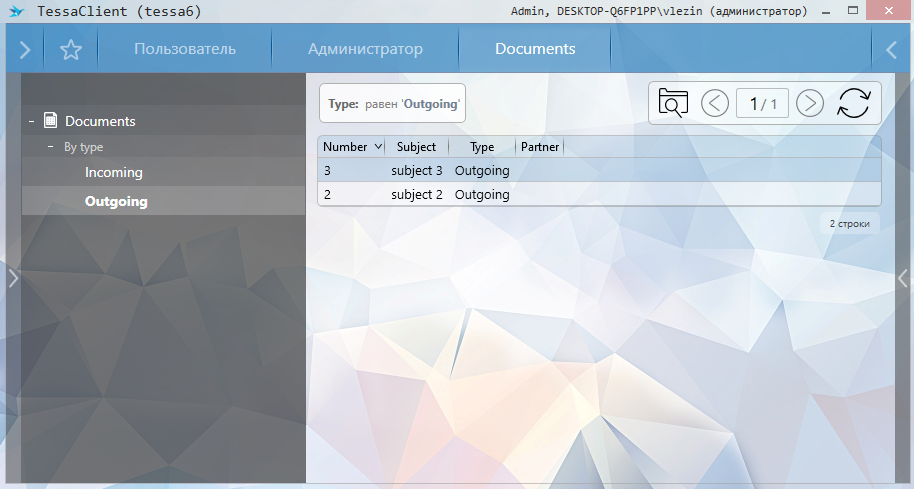The width and height of the screenshot is (914, 489).
Task: Go to next page arrow
Action: (x=809, y=103)
